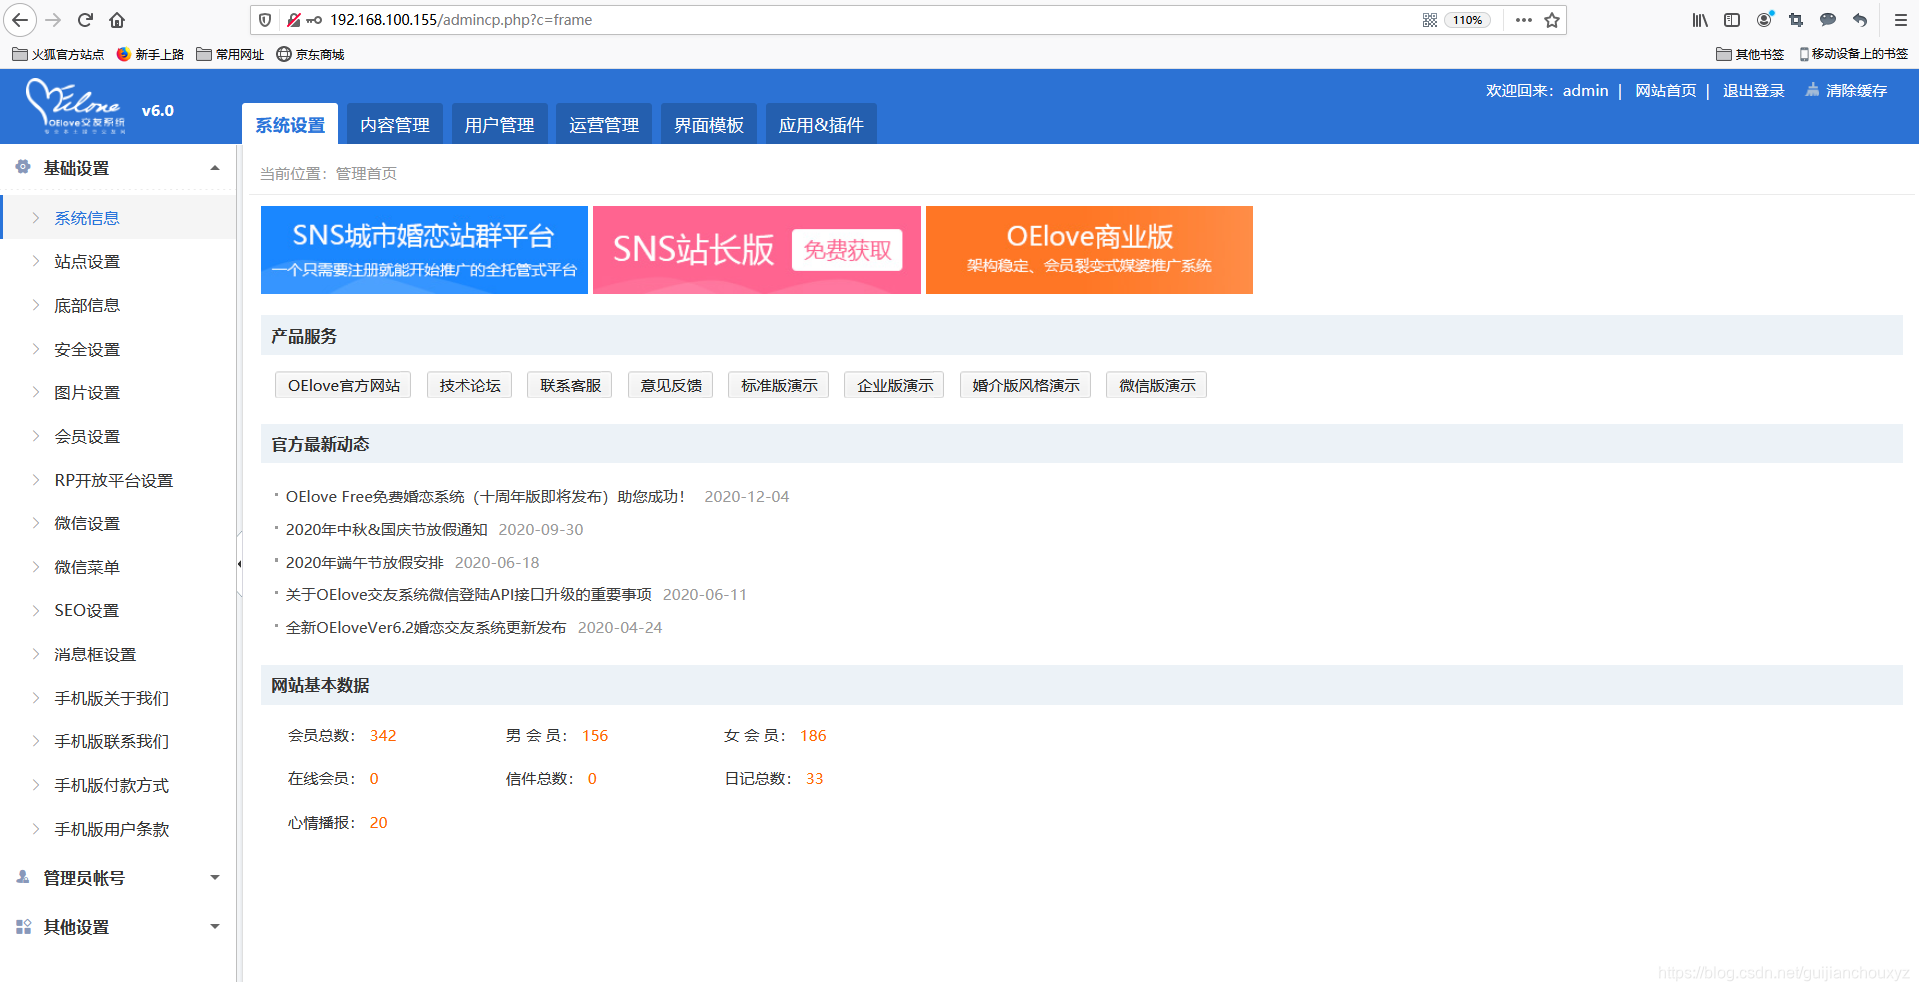This screenshot has height=991, width=1919.
Task: Open the 婚介版风格演示 button
Action: 1026,385
